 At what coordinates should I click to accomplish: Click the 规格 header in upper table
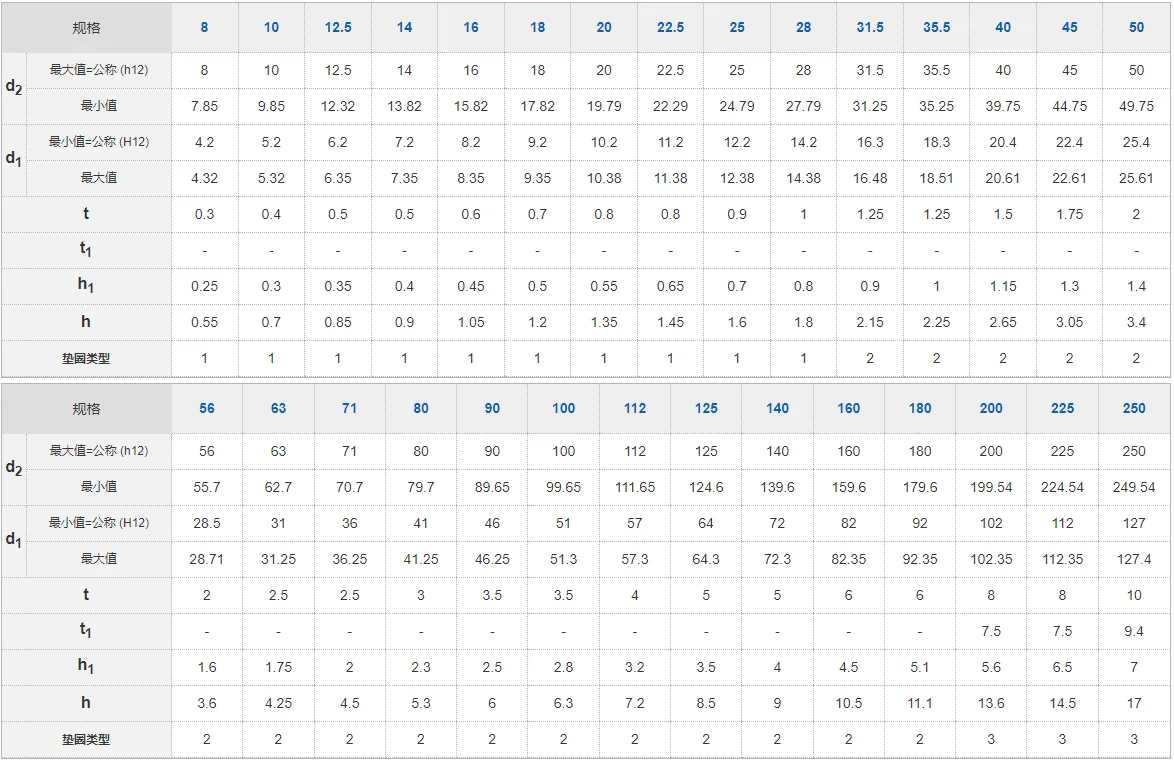pyautogui.click(x=86, y=27)
